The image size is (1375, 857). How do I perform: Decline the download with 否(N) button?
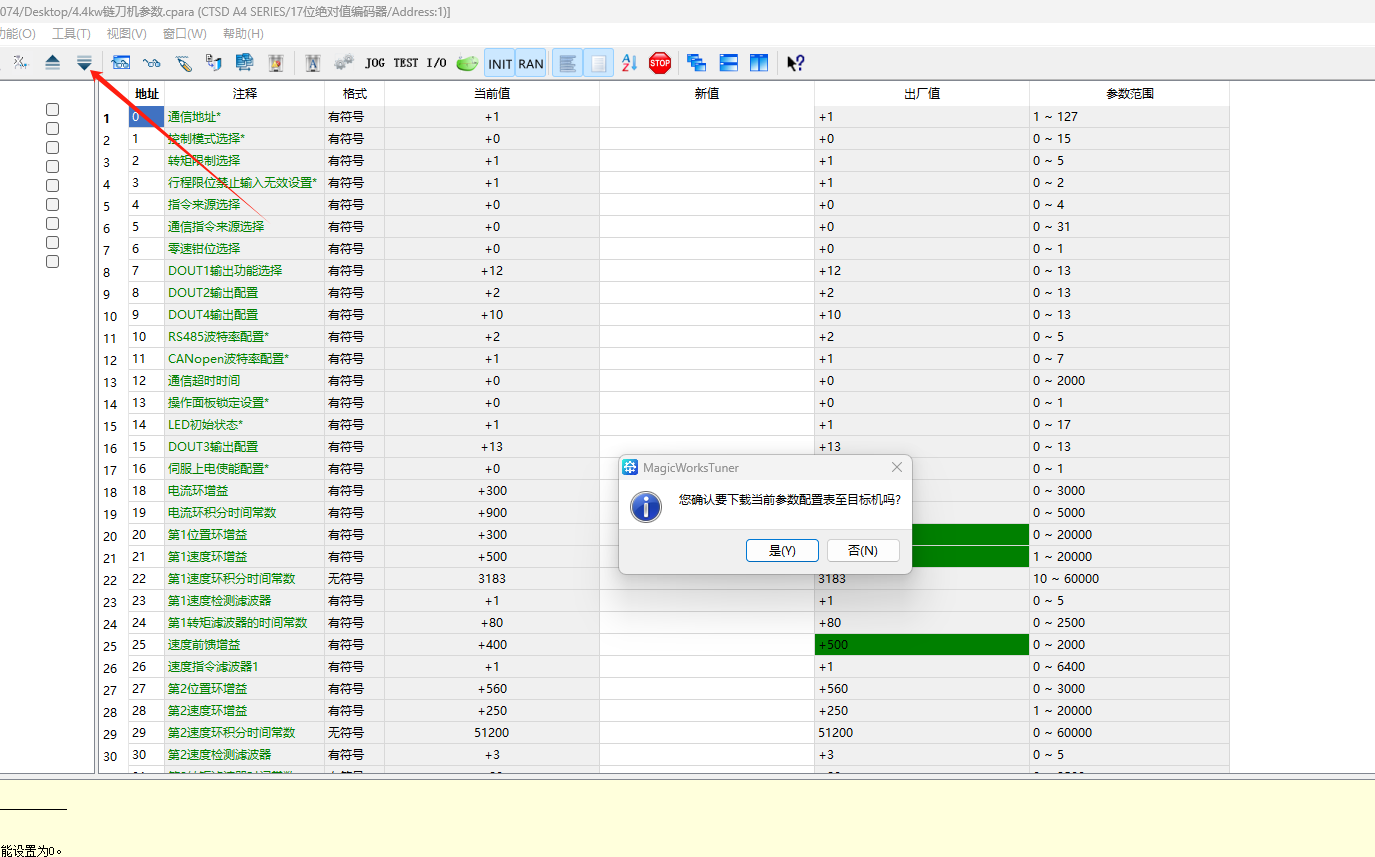tap(863, 551)
